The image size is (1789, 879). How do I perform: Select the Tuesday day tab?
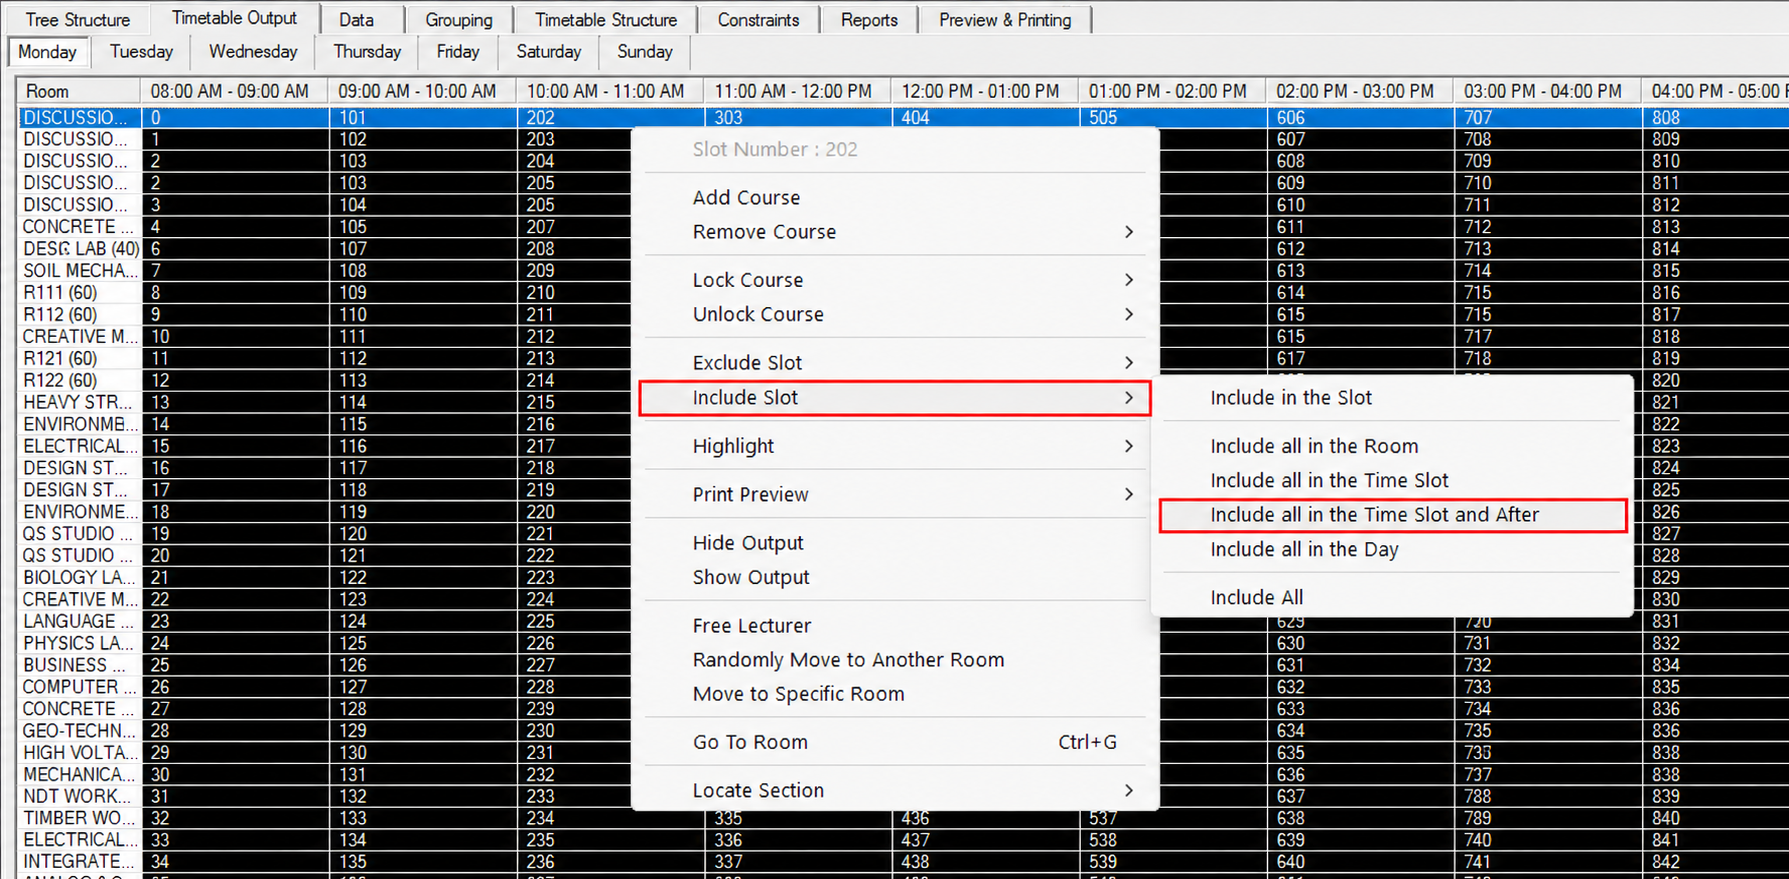(141, 52)
